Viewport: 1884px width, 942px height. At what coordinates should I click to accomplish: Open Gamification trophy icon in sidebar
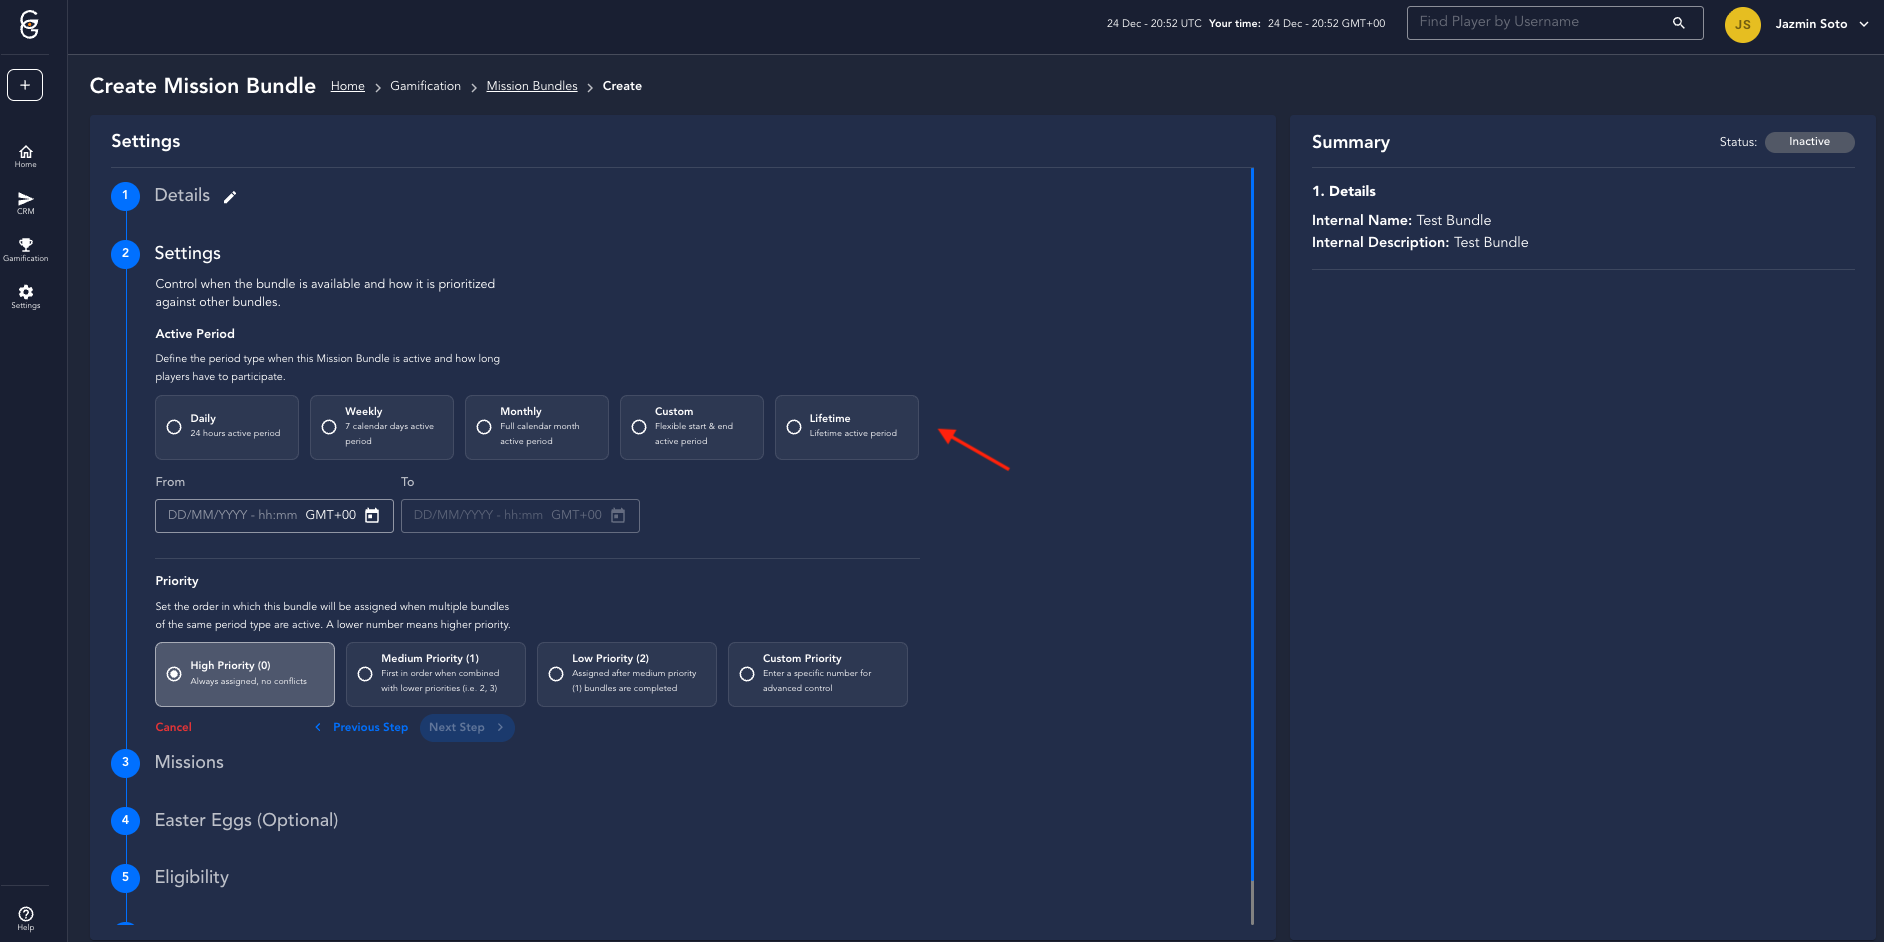[25, 249]
